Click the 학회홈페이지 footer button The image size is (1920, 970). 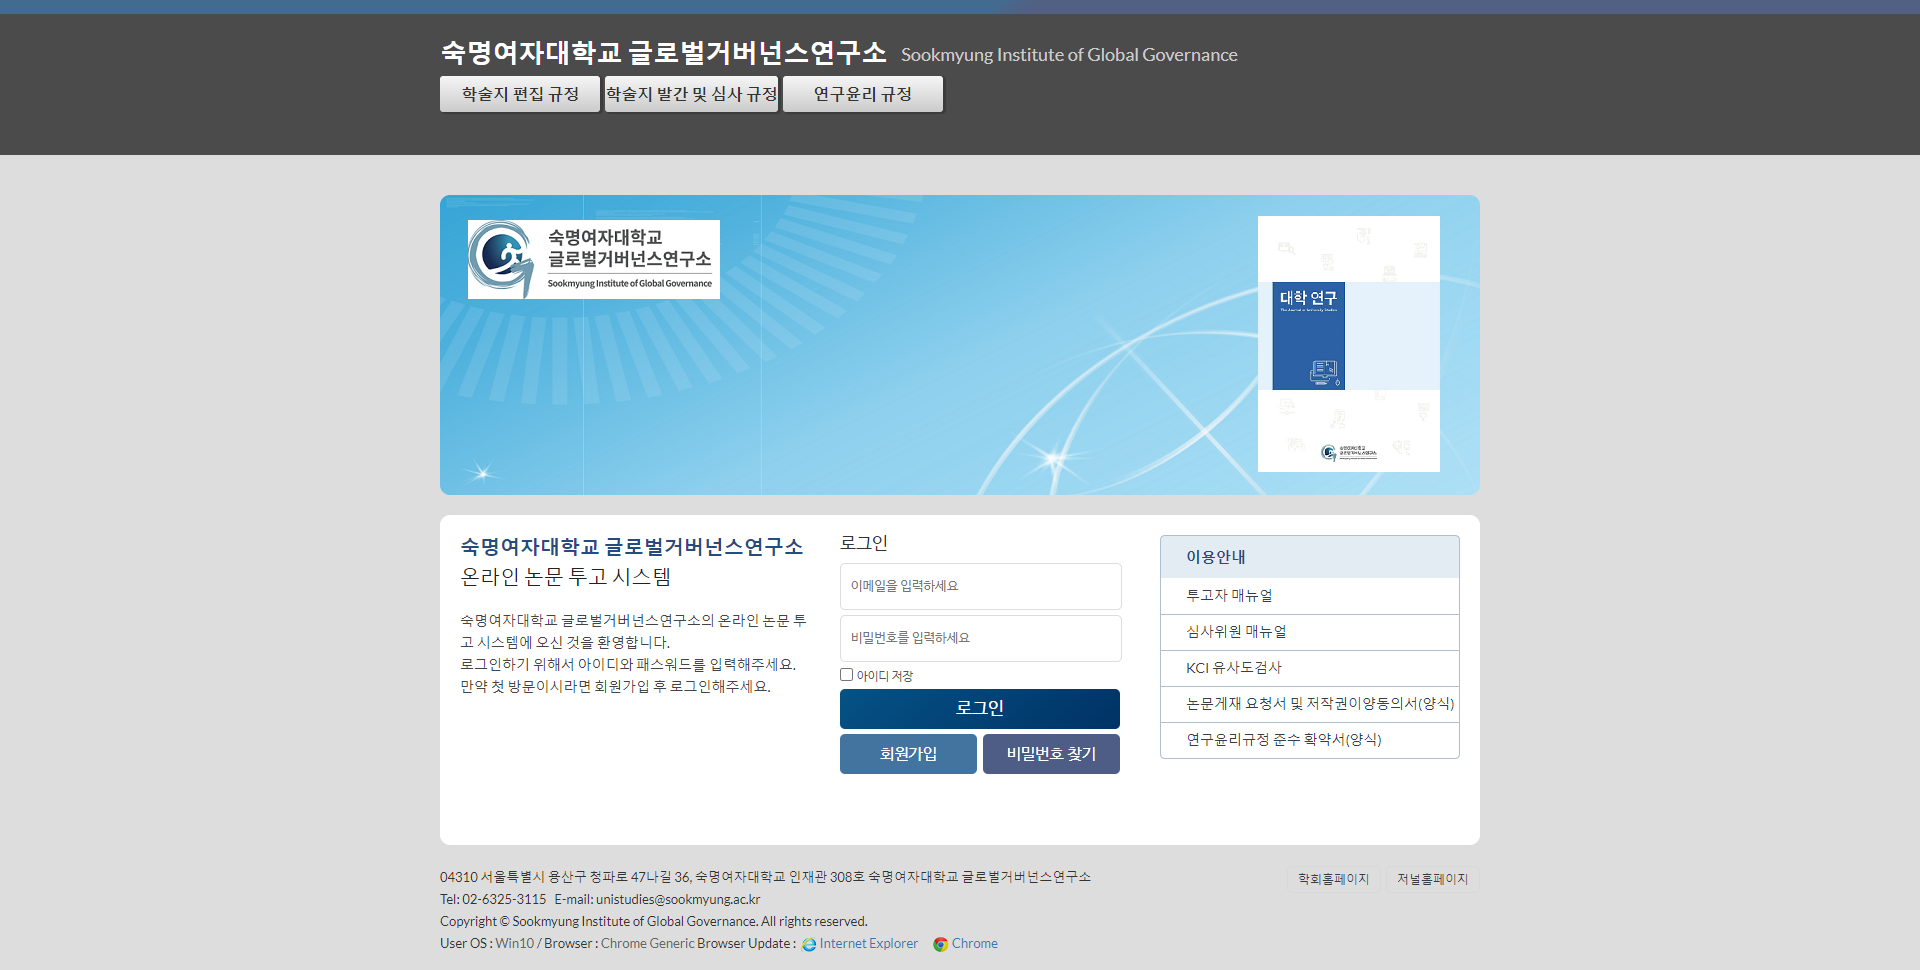click(1333, 879)
